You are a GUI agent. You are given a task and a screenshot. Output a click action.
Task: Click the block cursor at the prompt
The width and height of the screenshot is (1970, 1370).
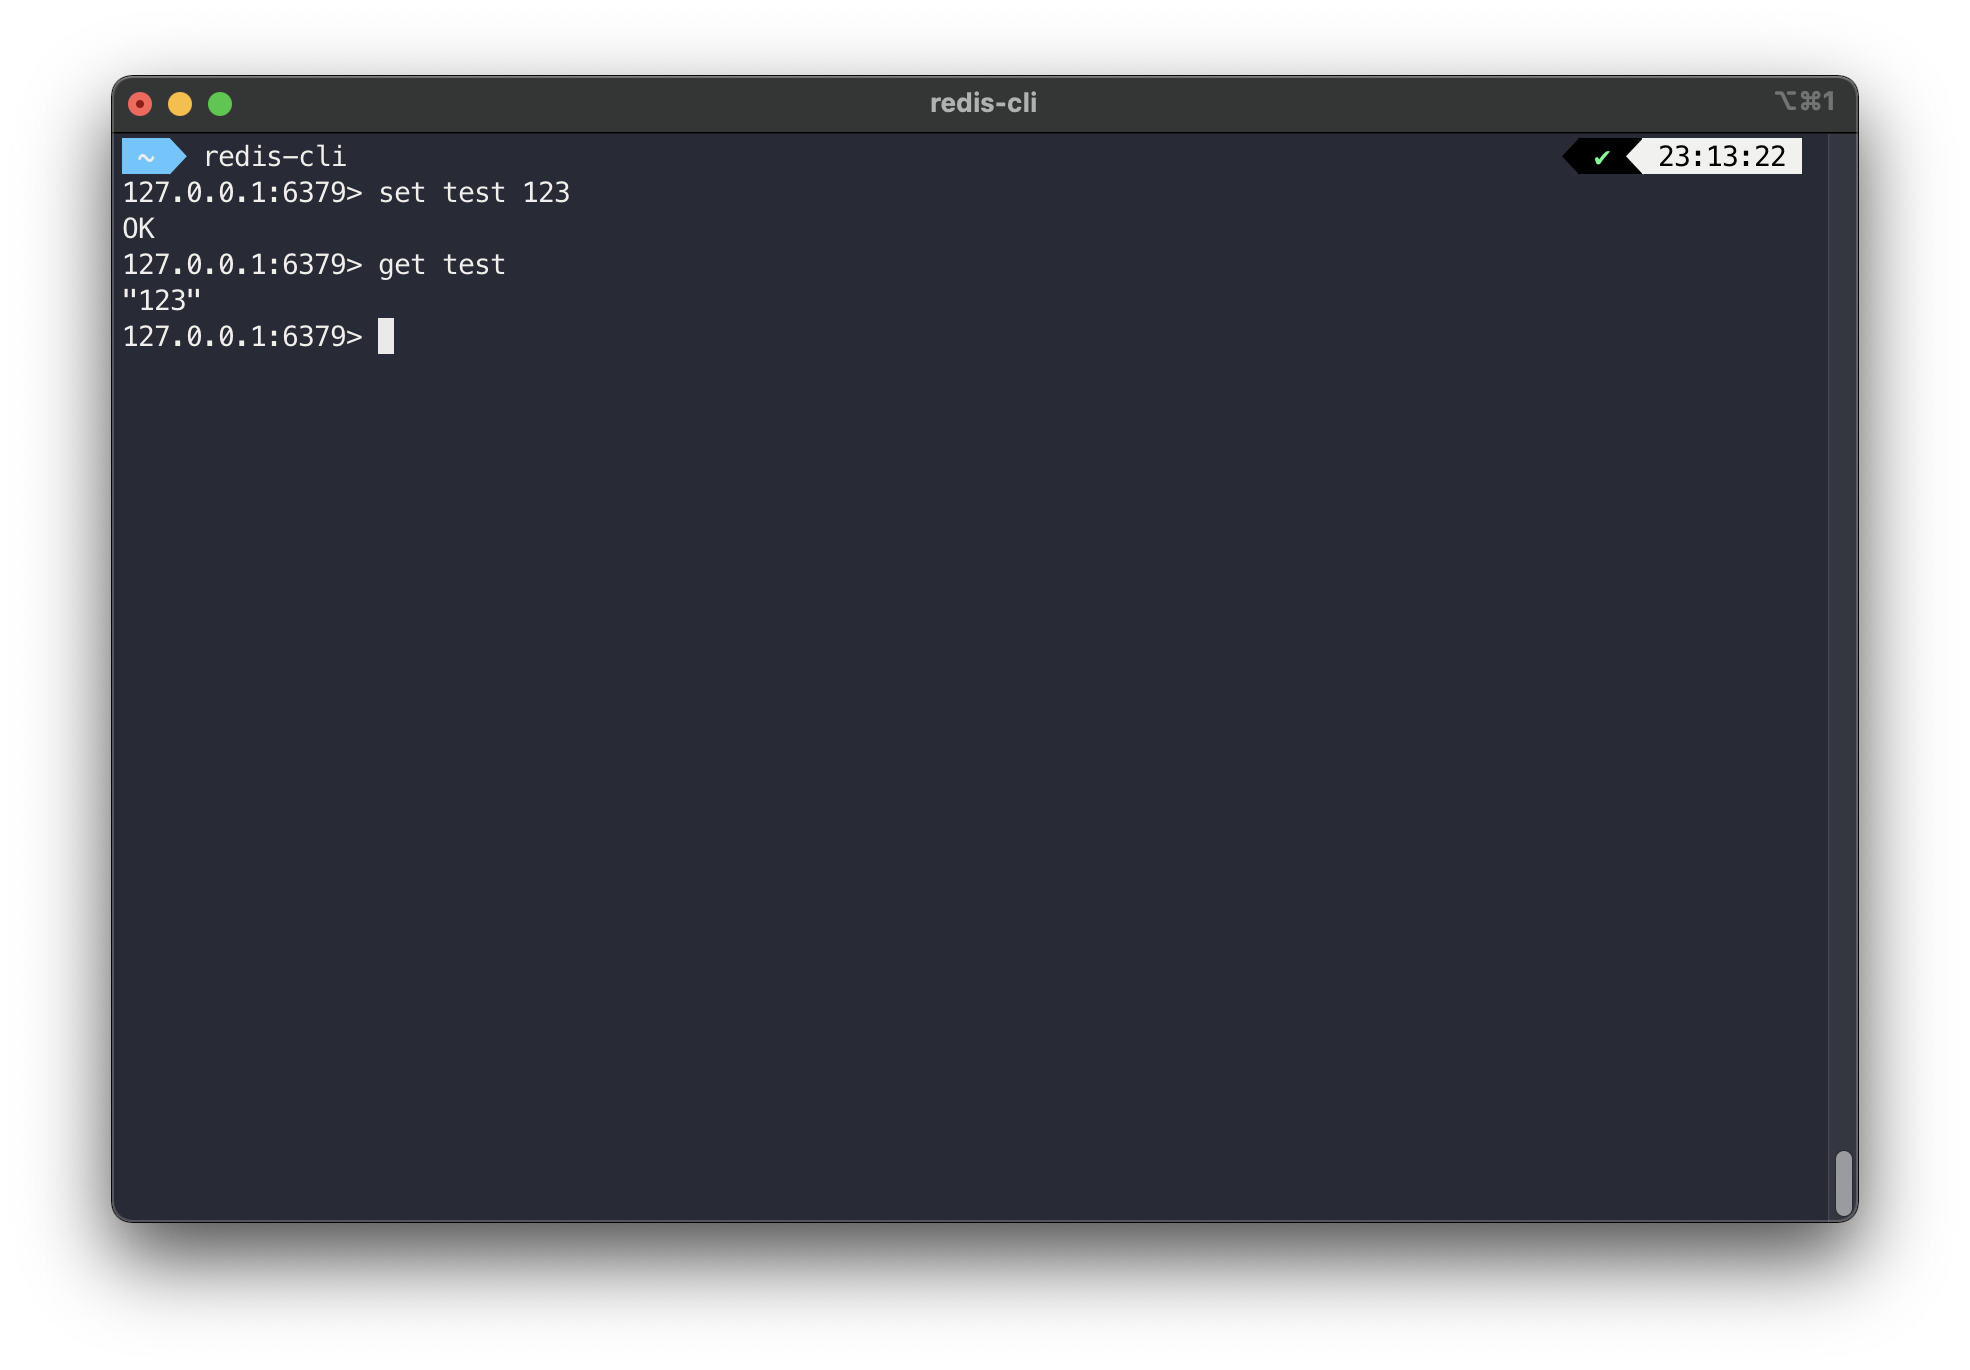coord(386,336)
